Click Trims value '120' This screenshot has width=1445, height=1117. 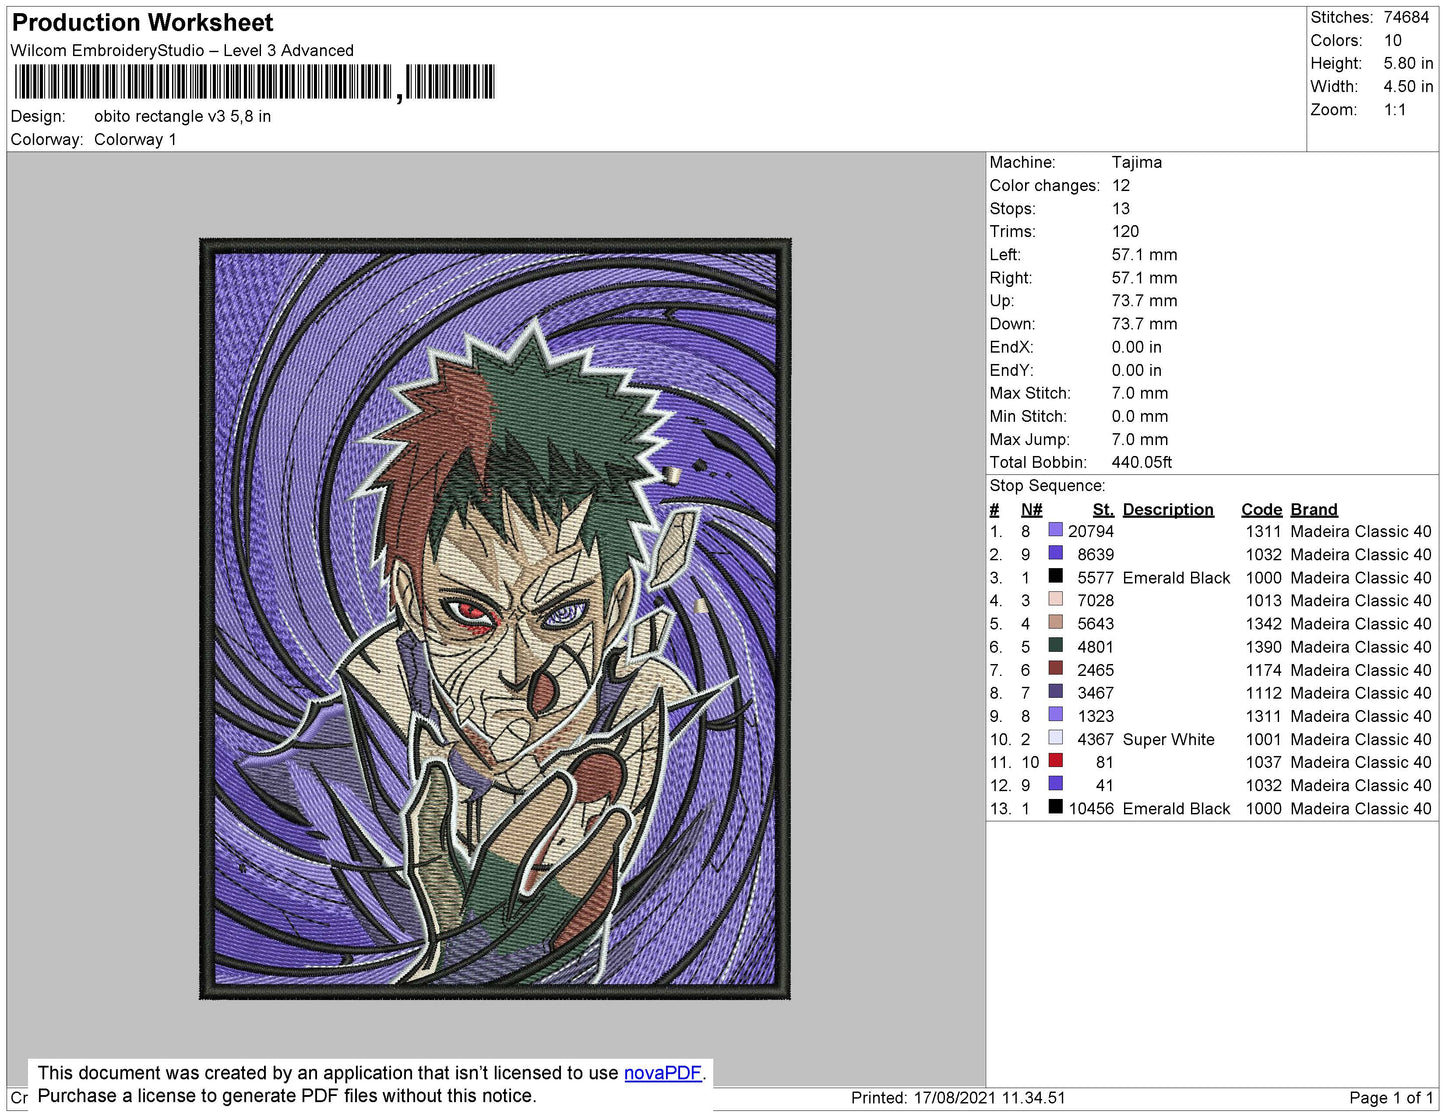pyautogui.click(x=1126, y=231)
